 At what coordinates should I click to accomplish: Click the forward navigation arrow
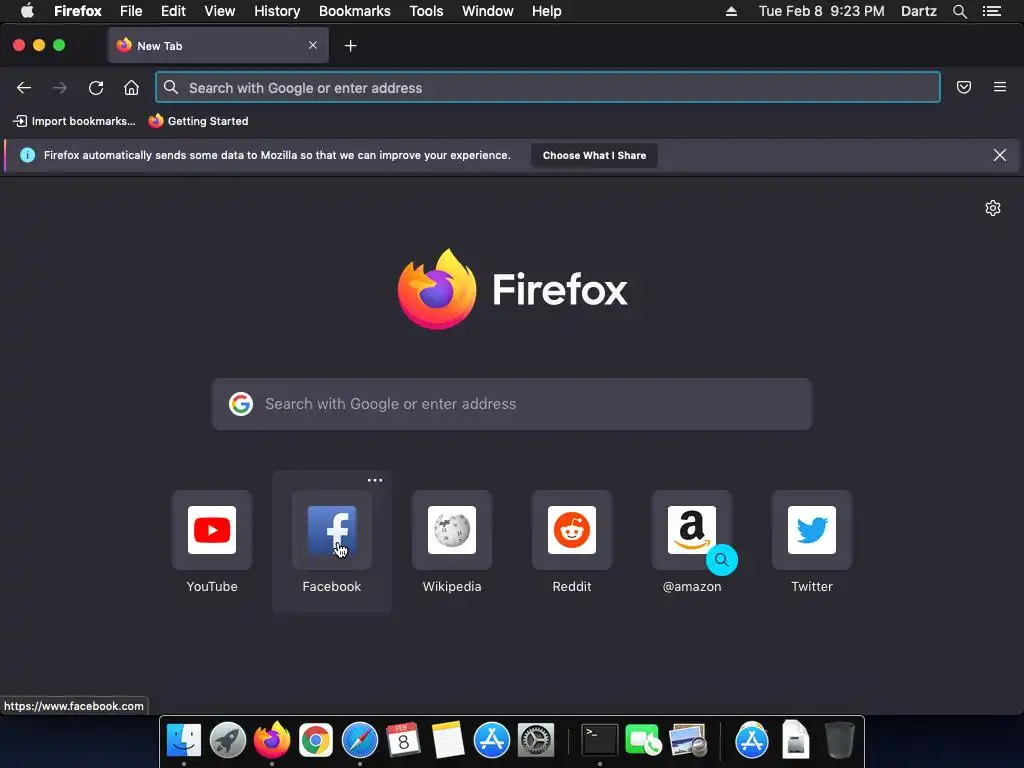click(x=60, y=88)
